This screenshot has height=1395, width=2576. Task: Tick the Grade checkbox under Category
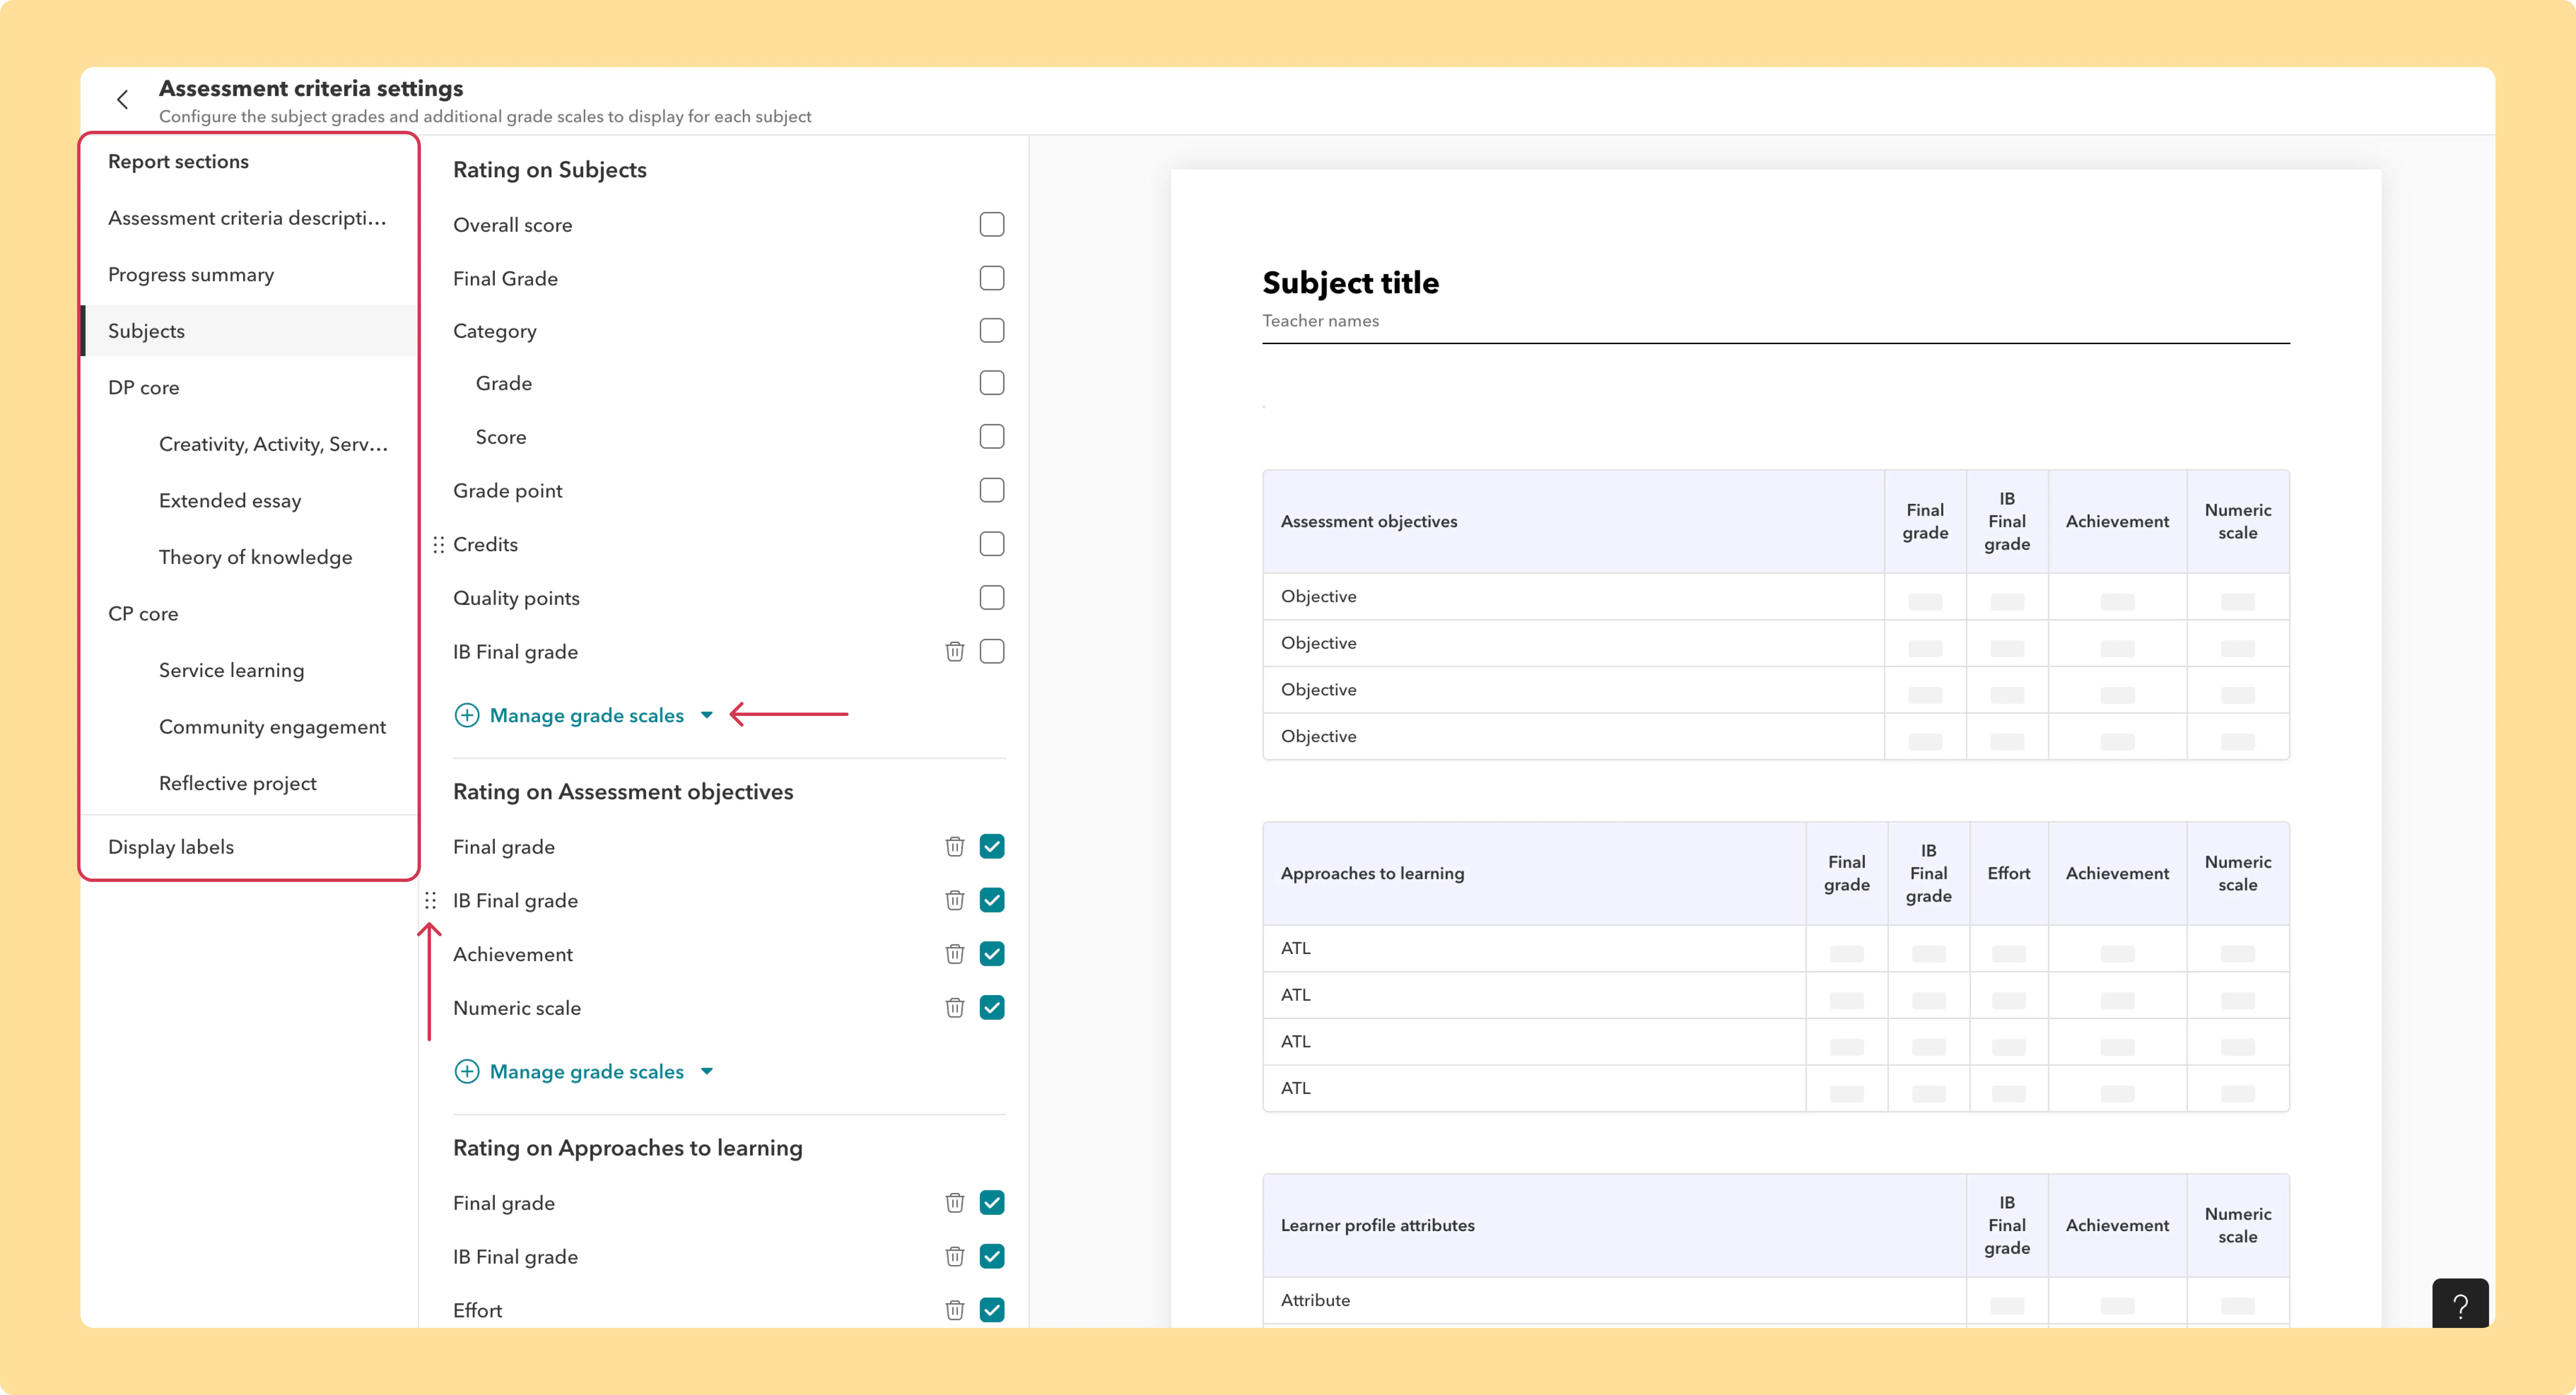992,383
